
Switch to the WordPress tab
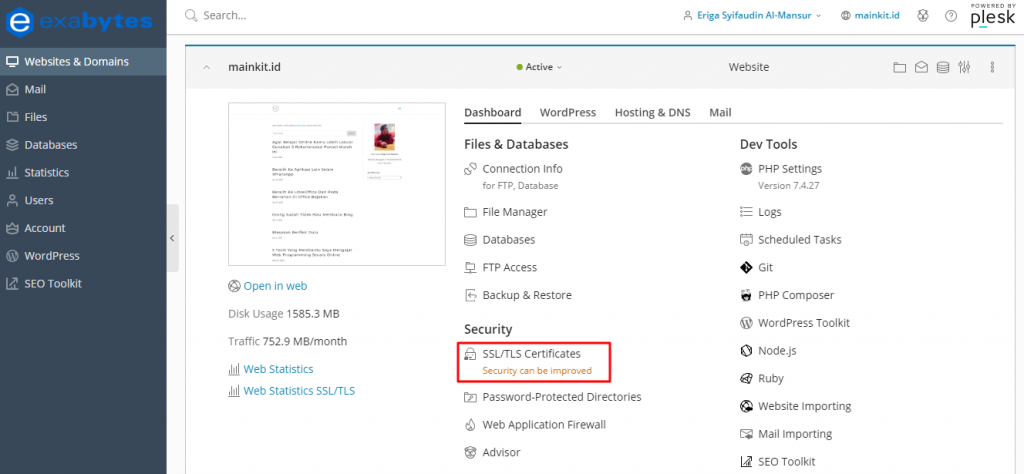[x=568, y=112]
